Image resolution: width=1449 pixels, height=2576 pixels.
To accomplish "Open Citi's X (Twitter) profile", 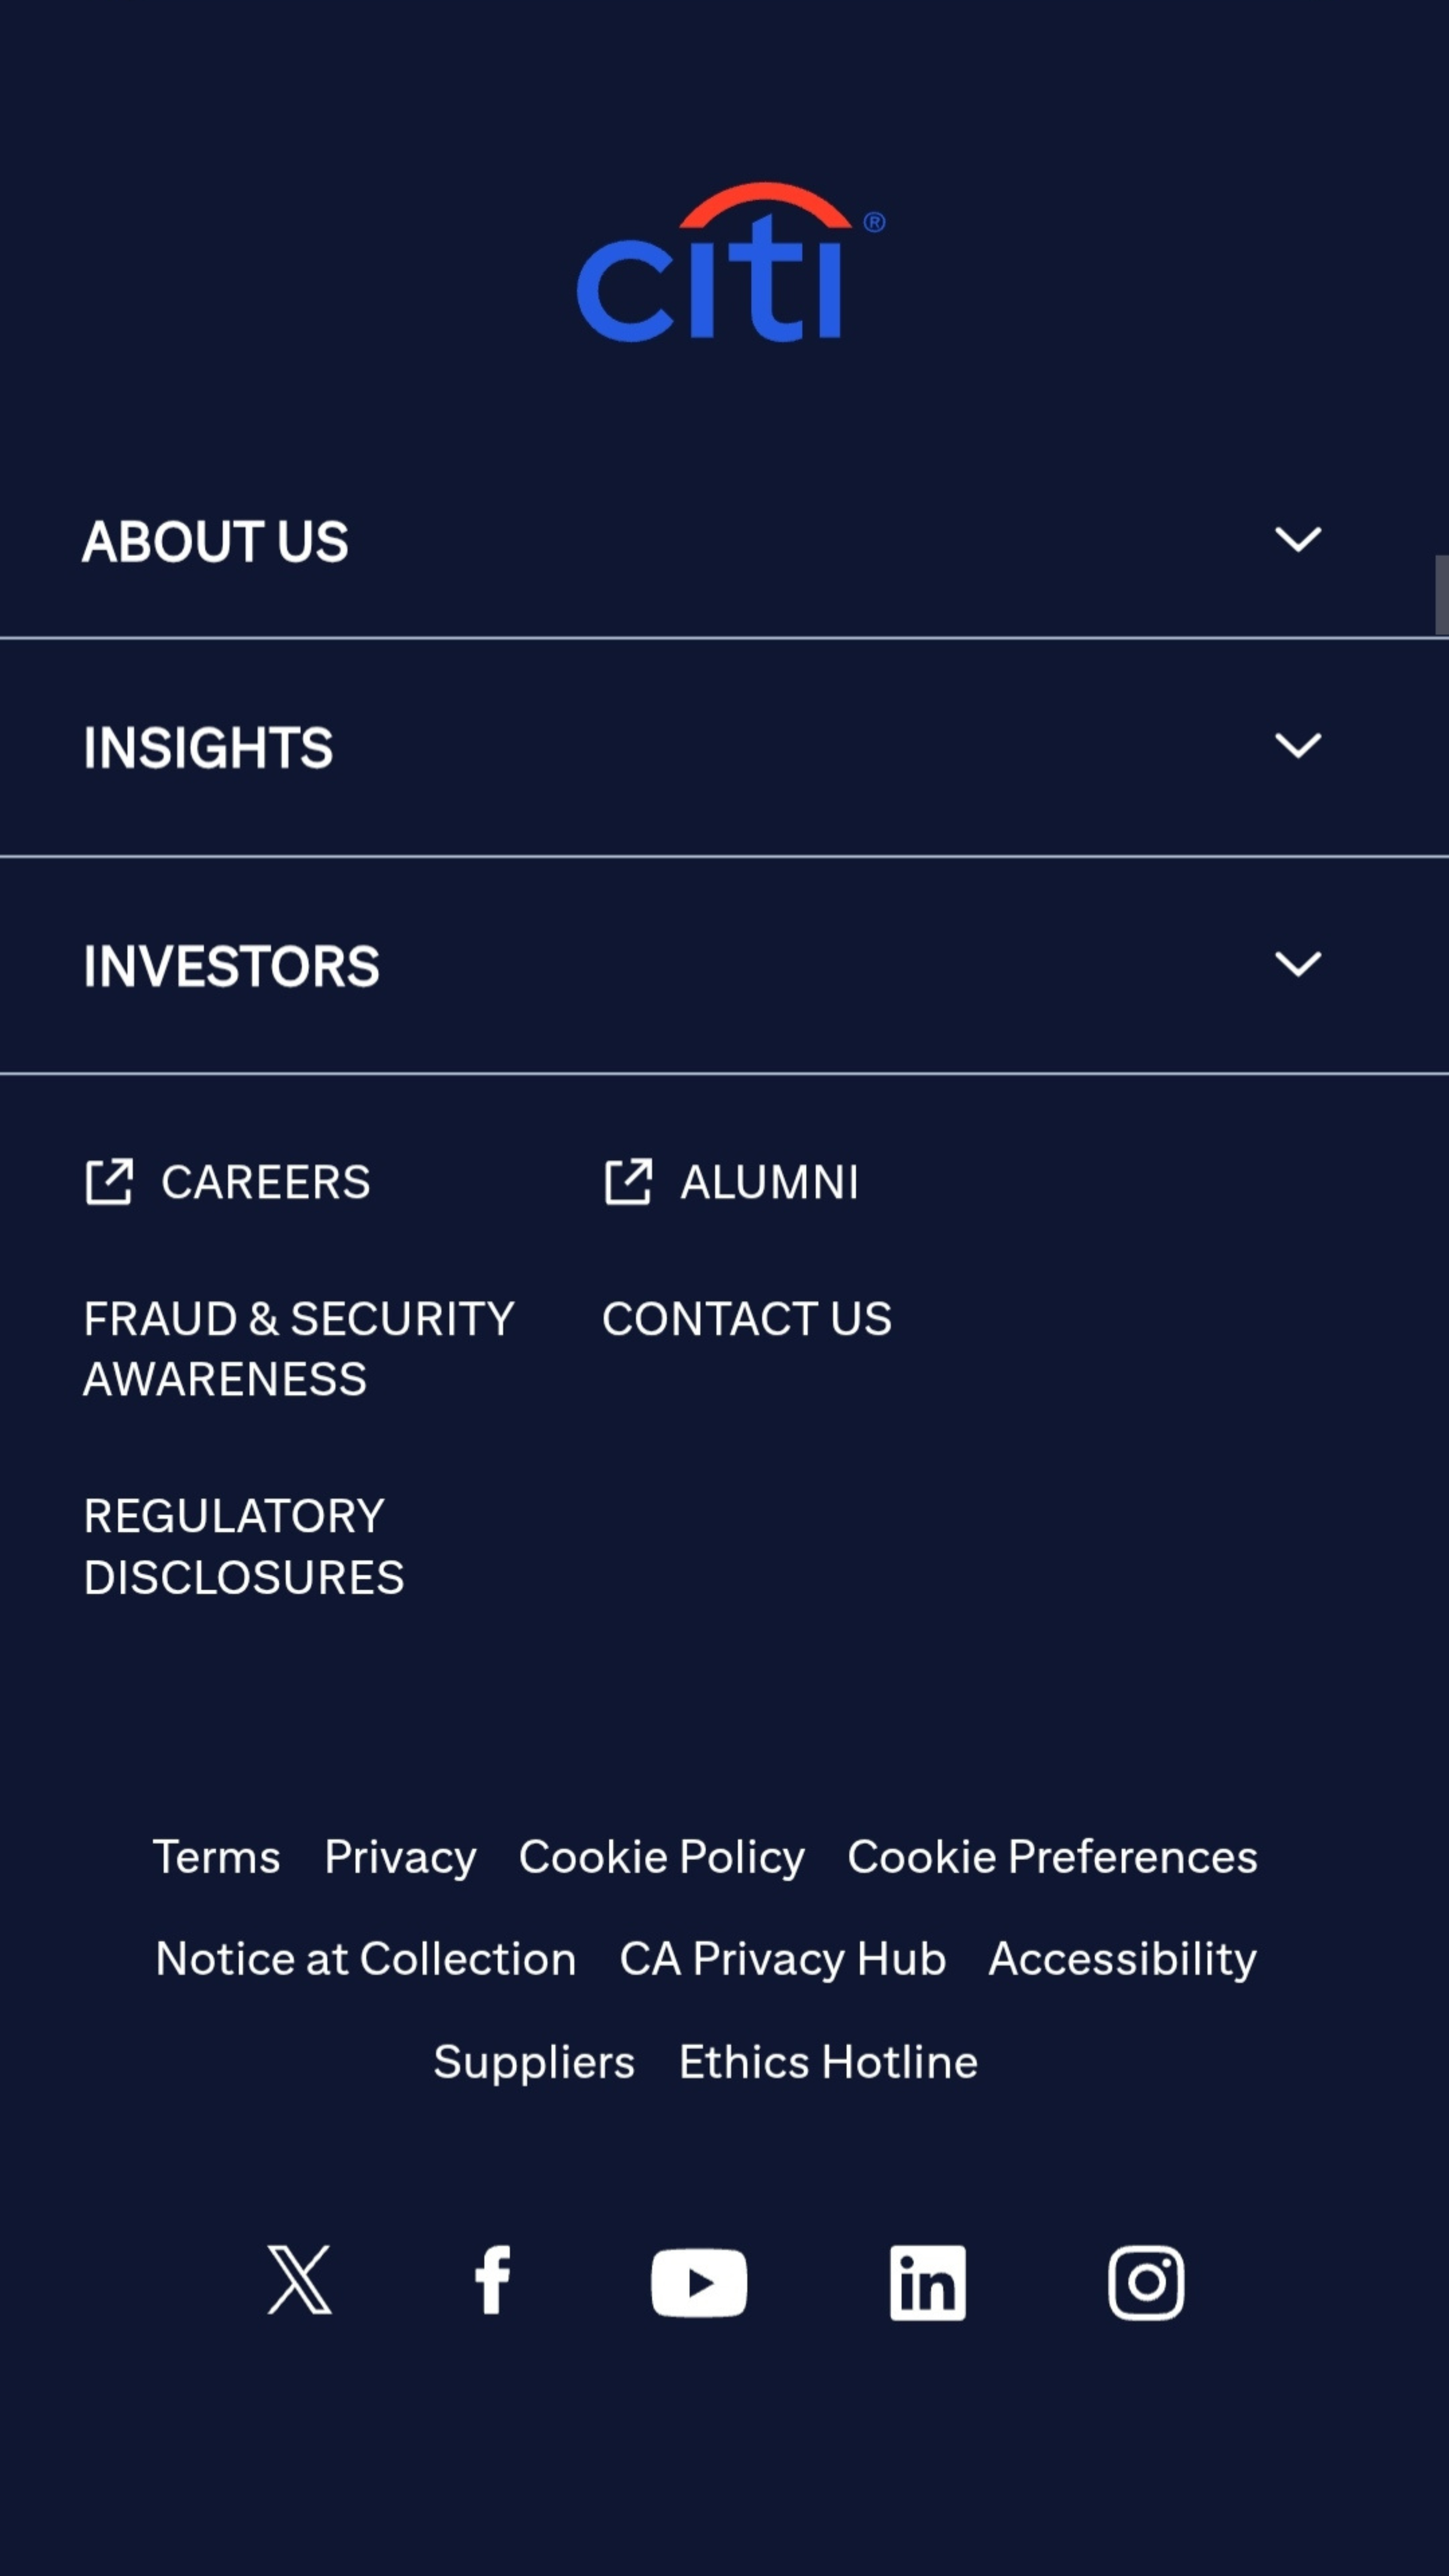I will pos(298,2281).
